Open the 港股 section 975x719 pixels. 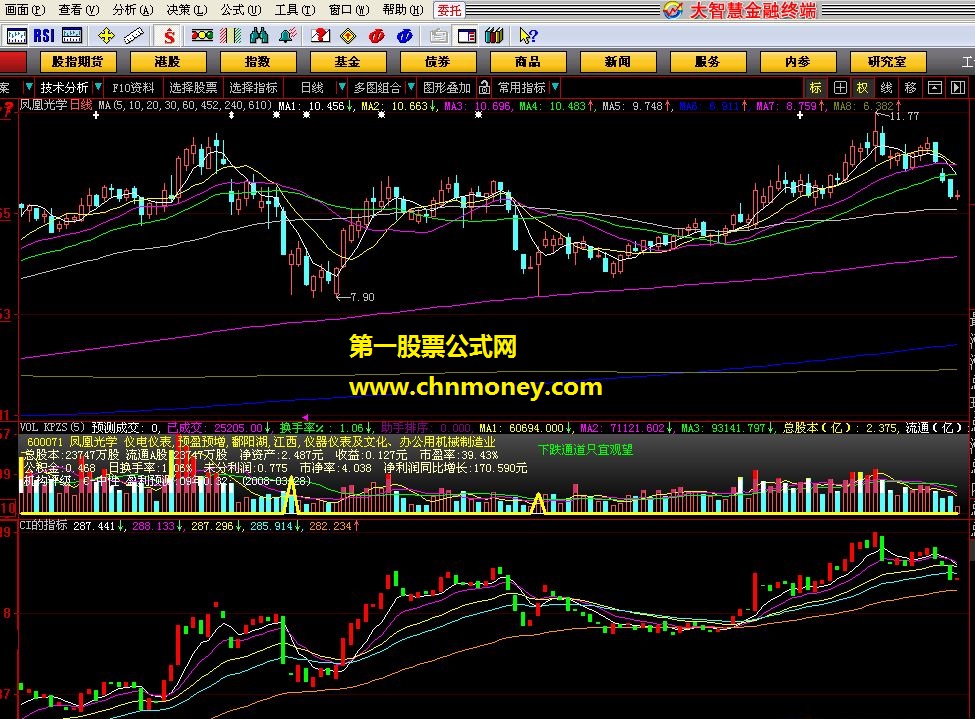tap(168, 62)
